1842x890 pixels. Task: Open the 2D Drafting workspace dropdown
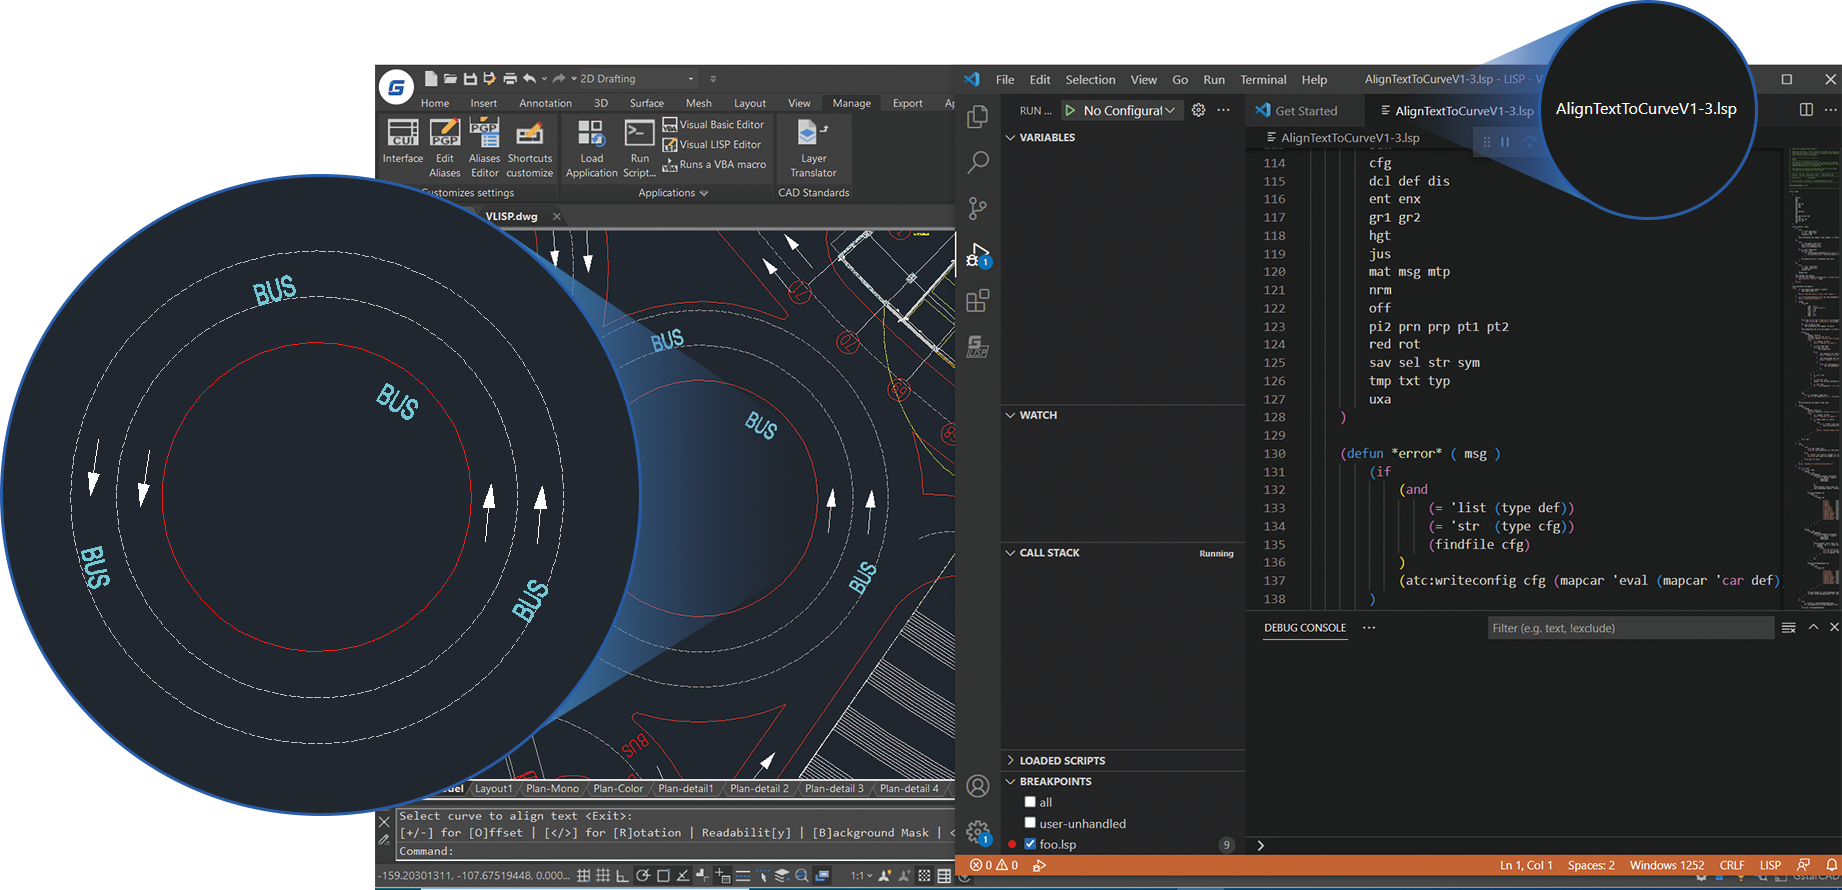click(x=637, y=78)
